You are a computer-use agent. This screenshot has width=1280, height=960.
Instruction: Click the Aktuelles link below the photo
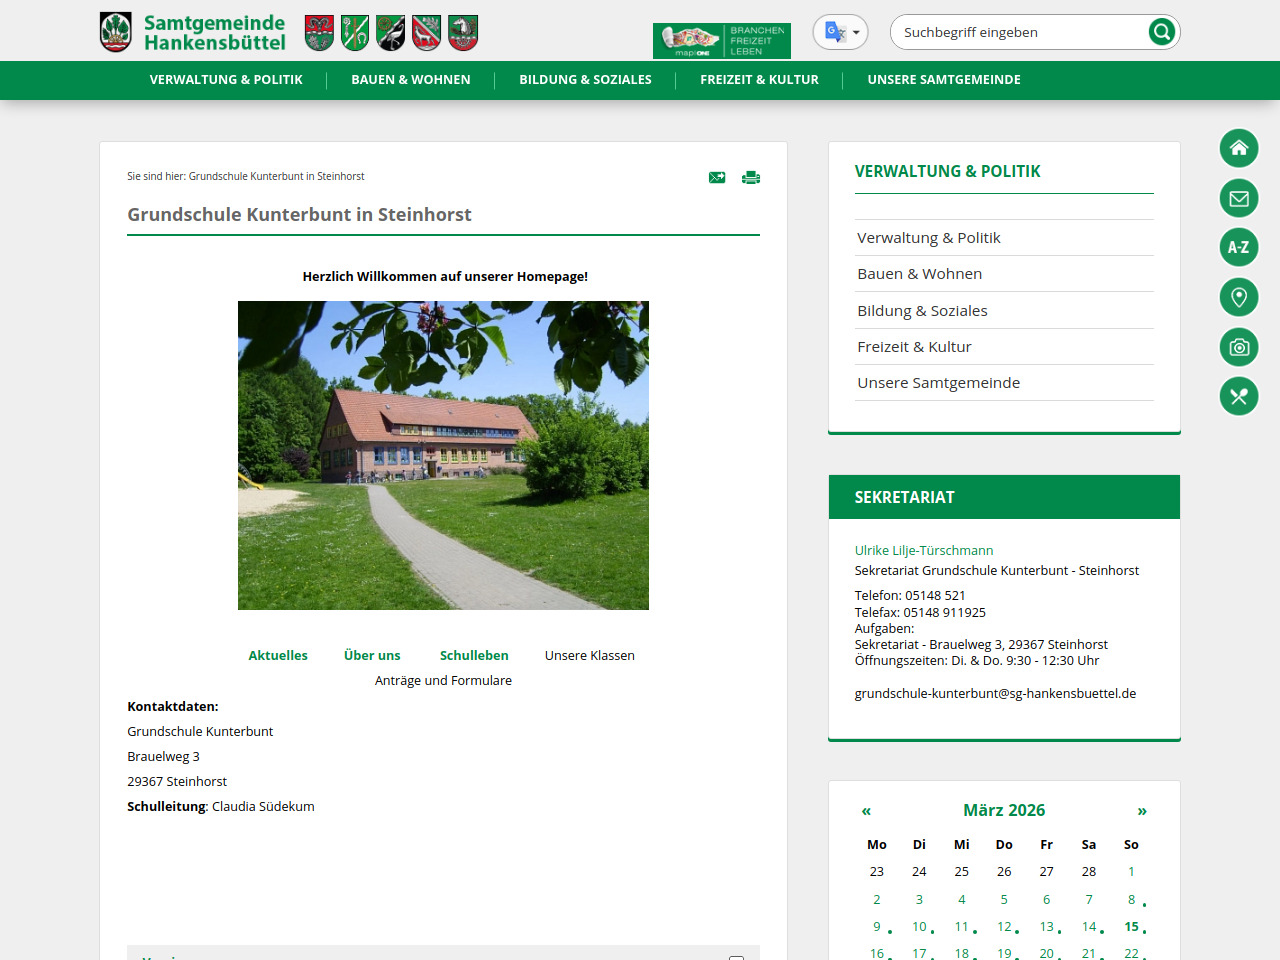click(278, 656)
